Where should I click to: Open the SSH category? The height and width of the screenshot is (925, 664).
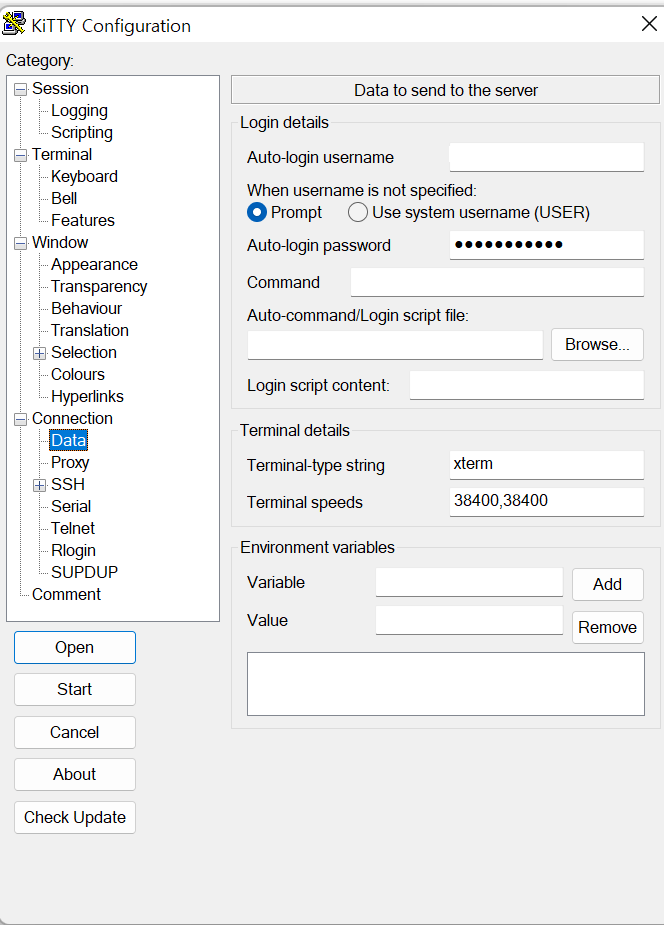(68, 484)
